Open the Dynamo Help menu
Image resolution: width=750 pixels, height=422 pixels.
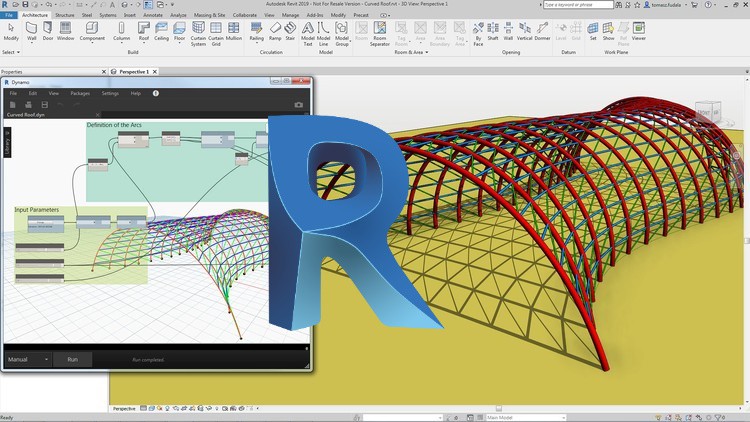(135, 93)
